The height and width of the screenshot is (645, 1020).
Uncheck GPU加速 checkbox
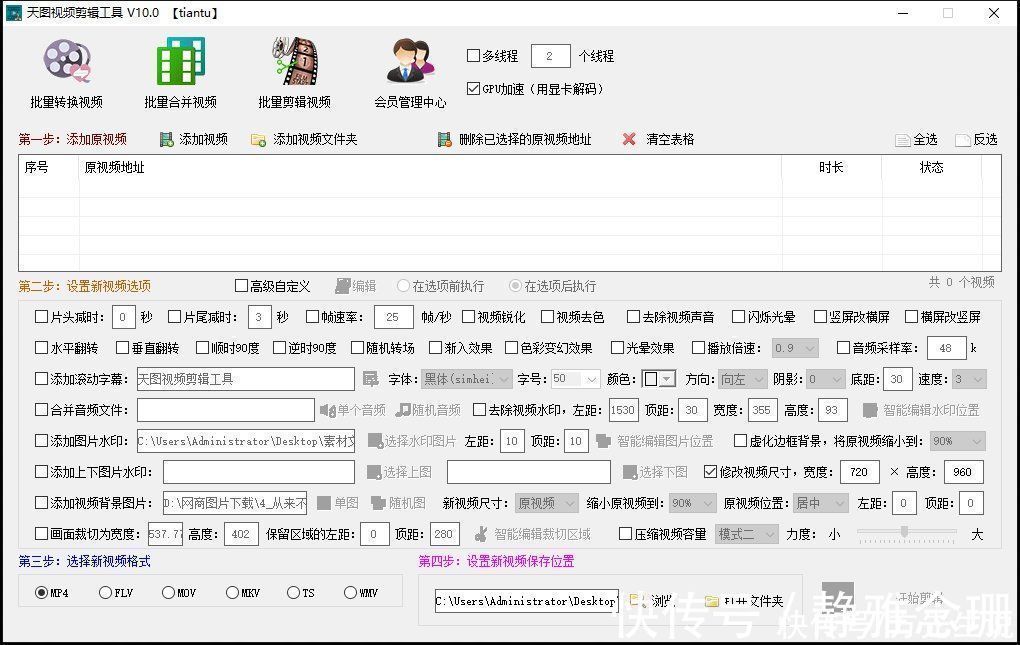click(x=474, y=88)
